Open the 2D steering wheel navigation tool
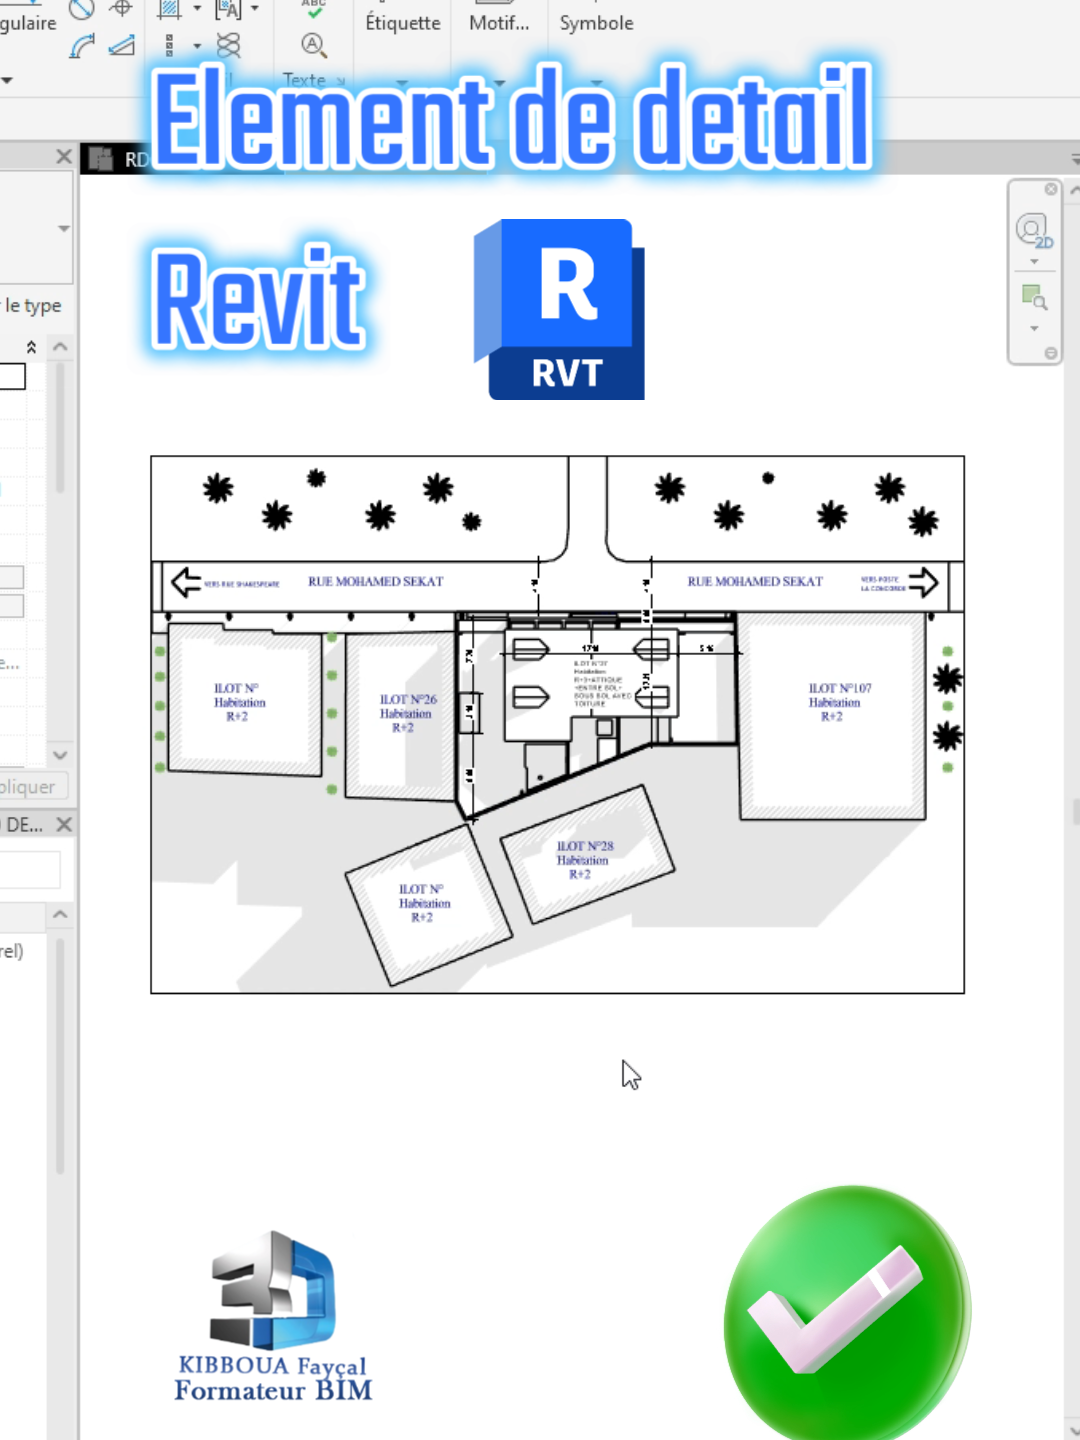This screenshot has height=1440, width=1080. (x=1034, y=230)
